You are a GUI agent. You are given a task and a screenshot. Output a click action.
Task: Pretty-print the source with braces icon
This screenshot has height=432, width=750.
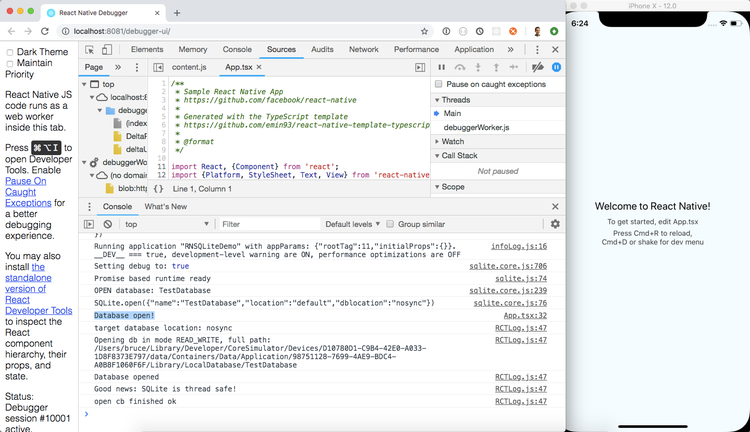pyautogui.click(x=158, y=189)
